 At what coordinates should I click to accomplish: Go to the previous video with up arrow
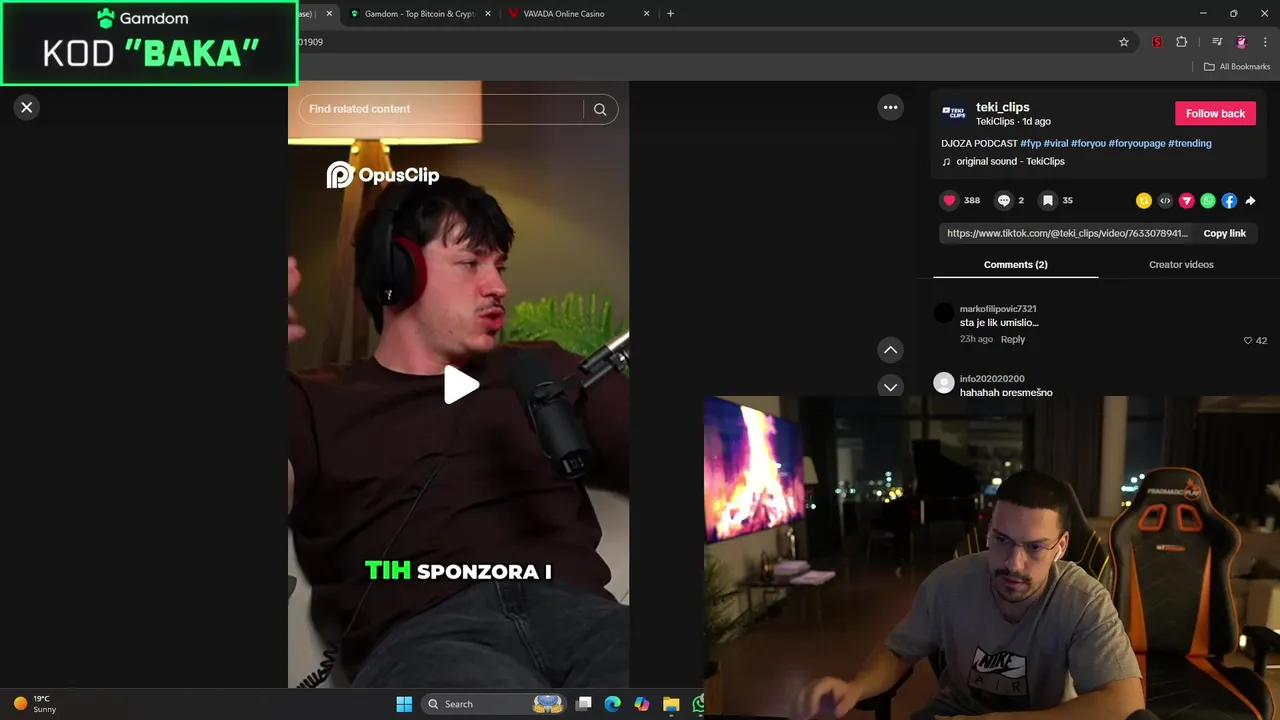click(890, 350)
